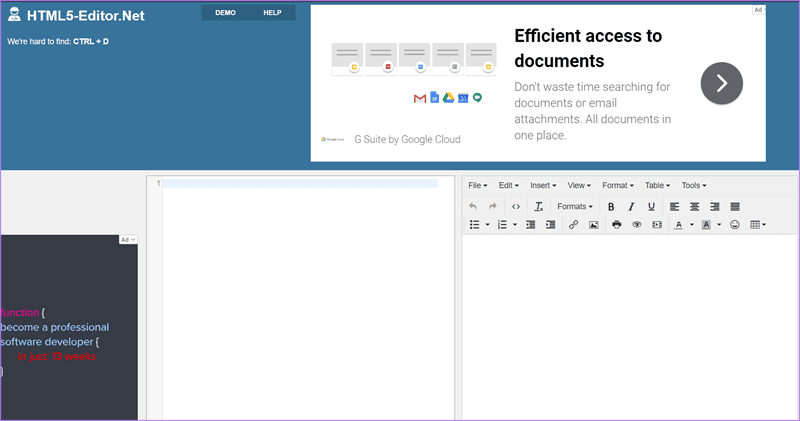Open text color picker dropdown arrow

pos(692,225)
